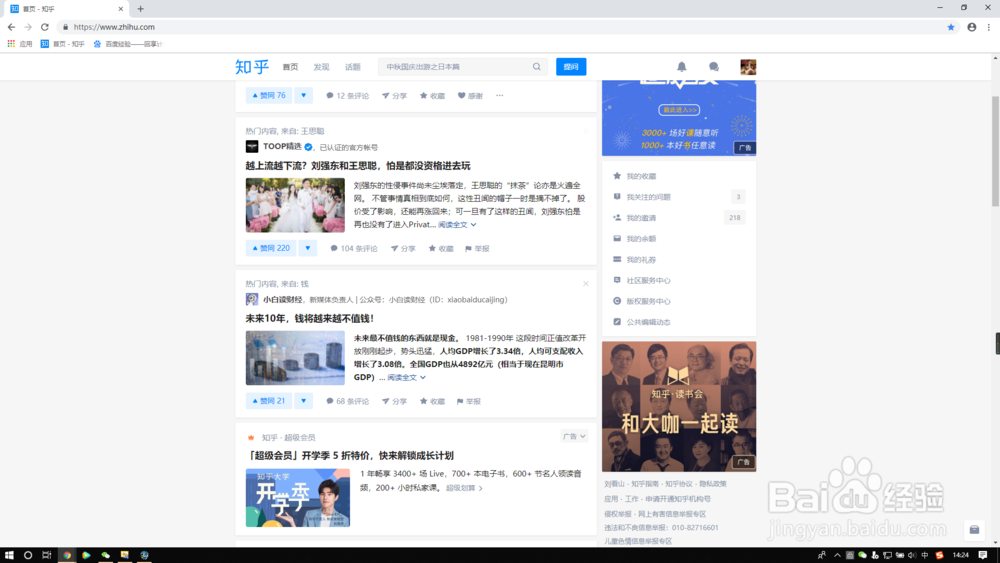
Task: Open the 广告 dropdown on the membership card
Action: [574, 436]
